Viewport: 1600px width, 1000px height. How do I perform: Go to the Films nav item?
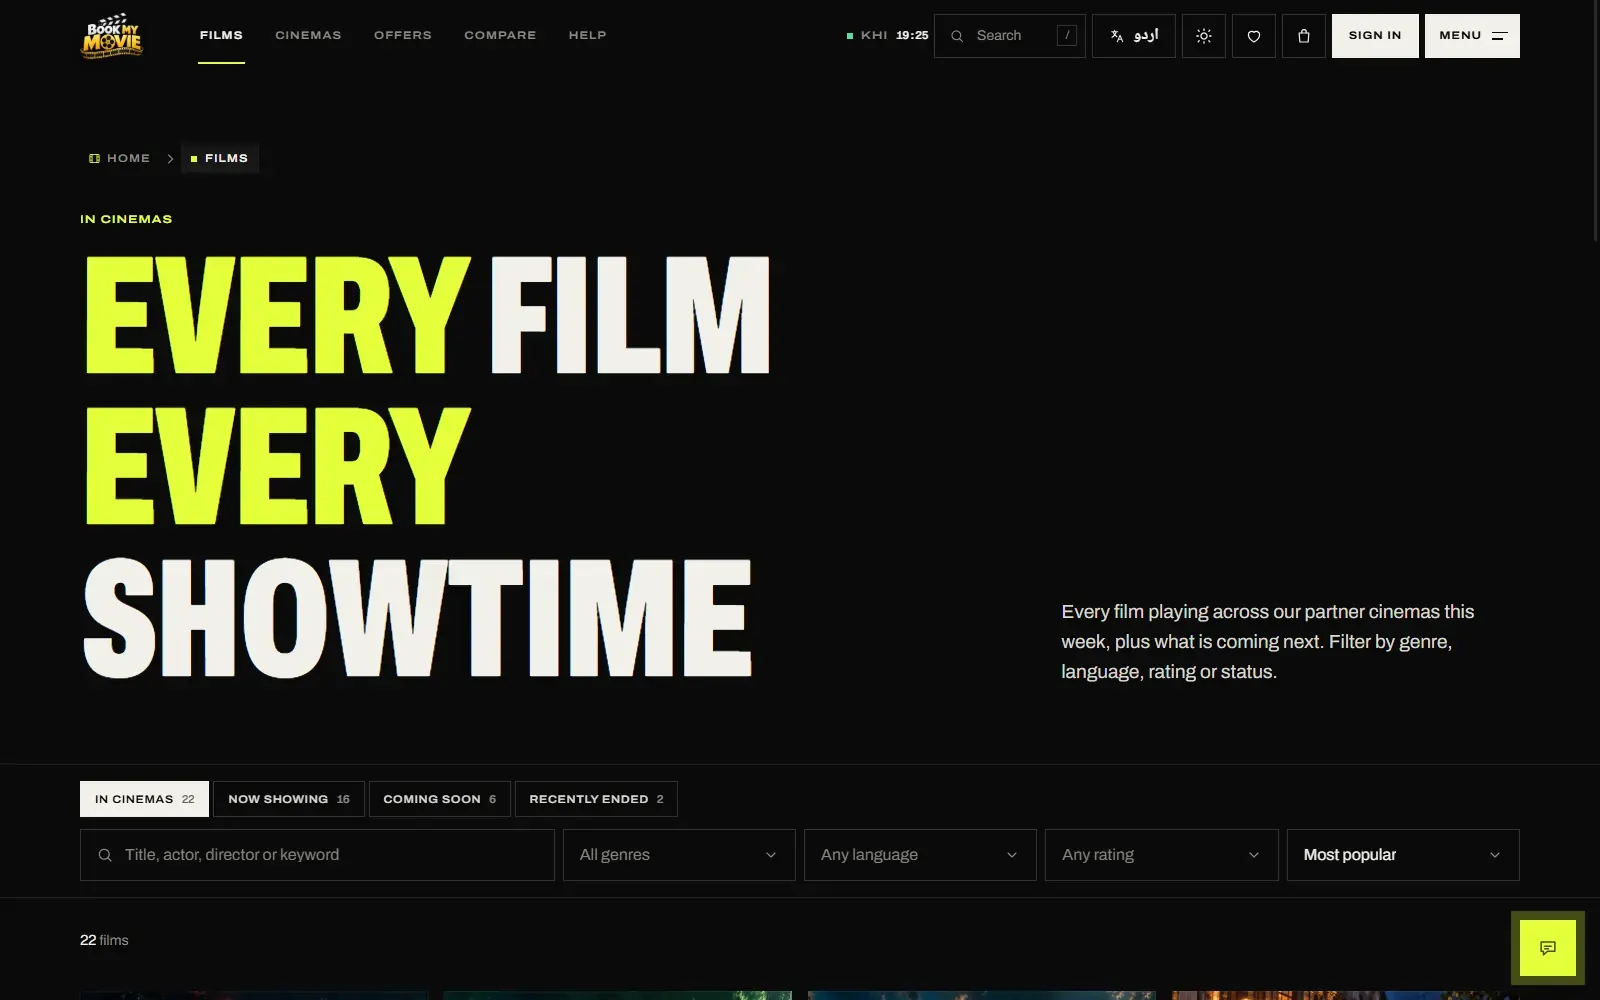[x=221, y=35]
